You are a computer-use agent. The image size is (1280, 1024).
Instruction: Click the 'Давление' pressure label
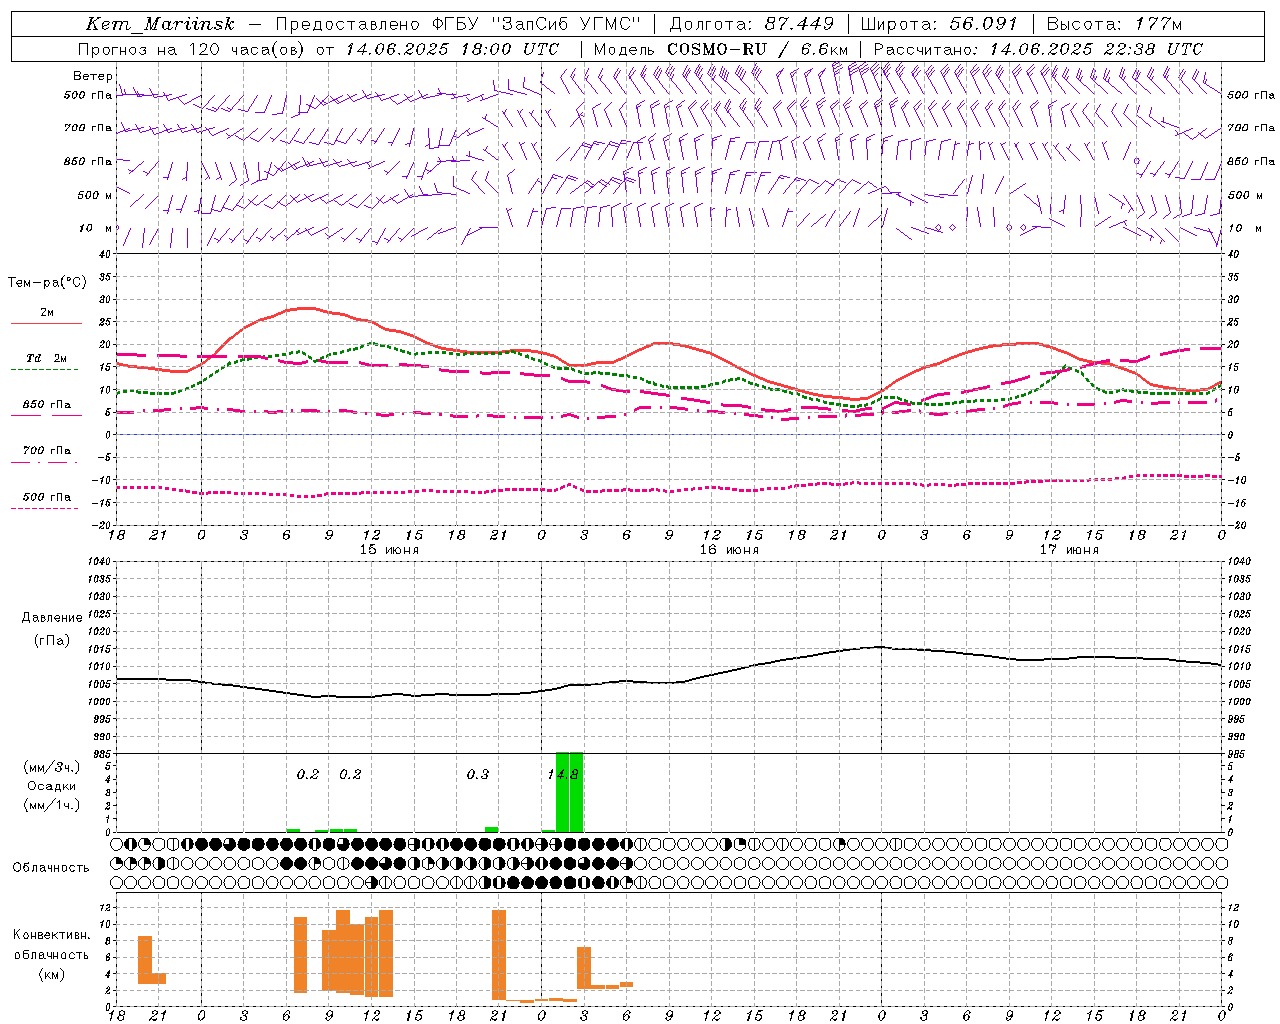tap(52, 618)
